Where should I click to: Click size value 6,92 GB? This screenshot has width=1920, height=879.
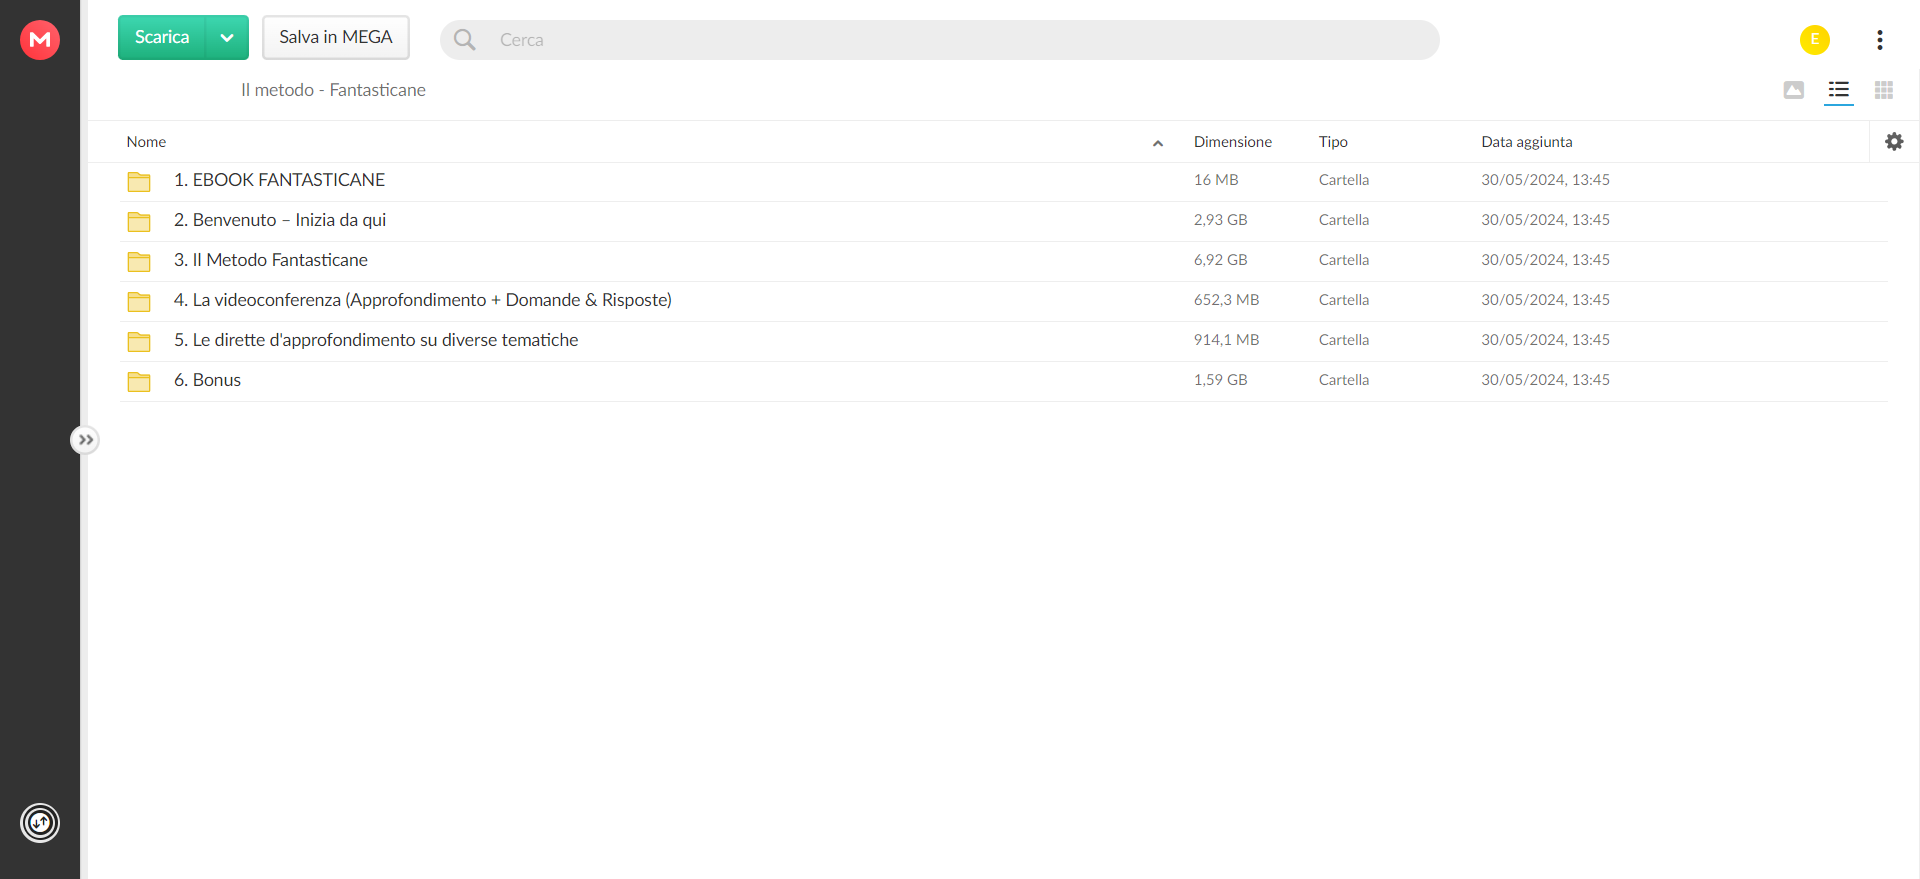(1221, 260)
